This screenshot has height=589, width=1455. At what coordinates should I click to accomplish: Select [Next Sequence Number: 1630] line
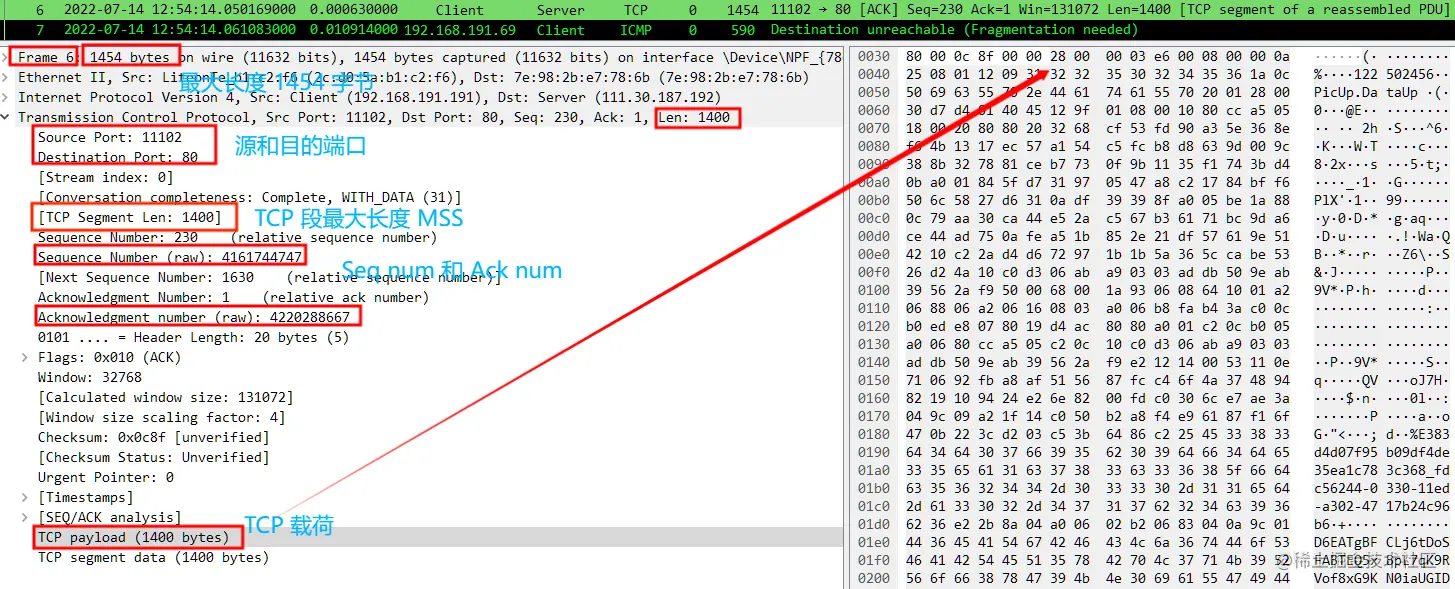click(269, 277)
